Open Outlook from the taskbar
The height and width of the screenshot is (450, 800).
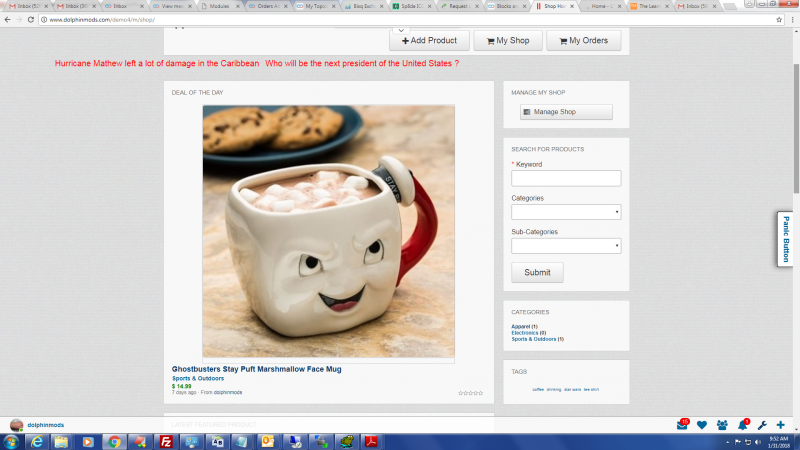coord(268,442)
